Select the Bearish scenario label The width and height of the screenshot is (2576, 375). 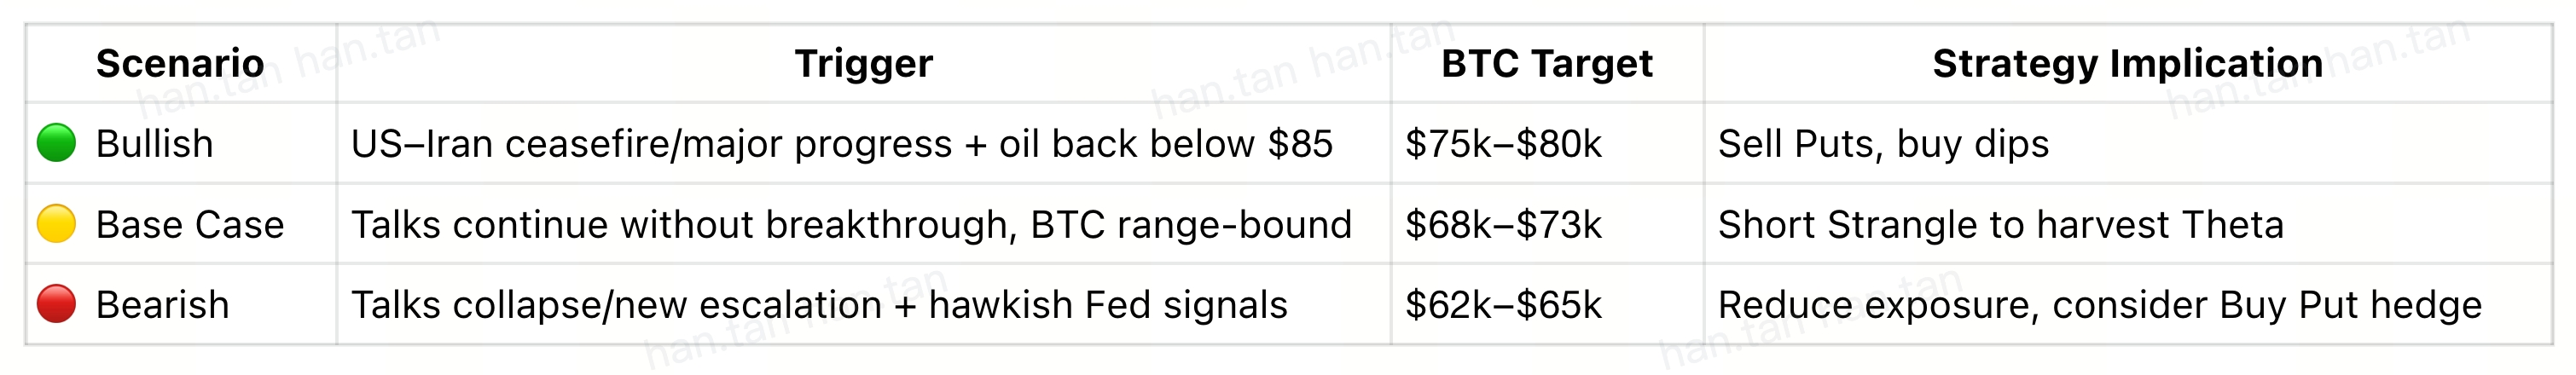(x=162, y=305)
